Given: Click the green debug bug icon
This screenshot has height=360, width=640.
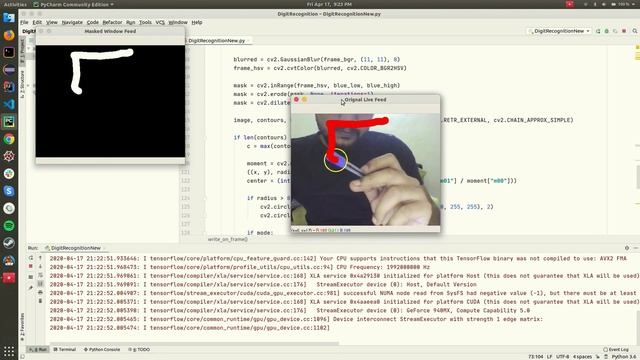Looking at the screenshot, I should (607, 31).
